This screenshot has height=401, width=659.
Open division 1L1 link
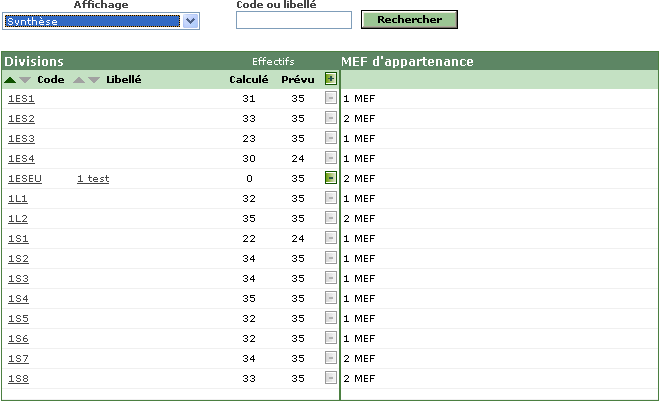click(18, 199)
